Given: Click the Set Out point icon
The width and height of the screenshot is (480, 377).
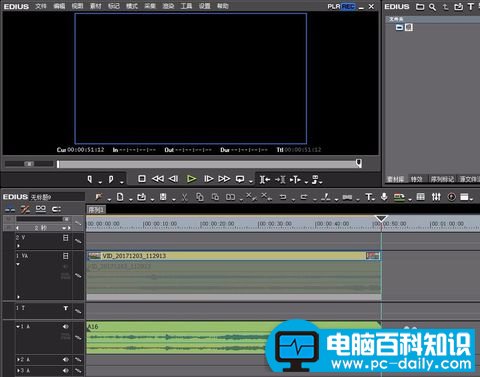Looking at the screenshot, I should click(111, 179).
